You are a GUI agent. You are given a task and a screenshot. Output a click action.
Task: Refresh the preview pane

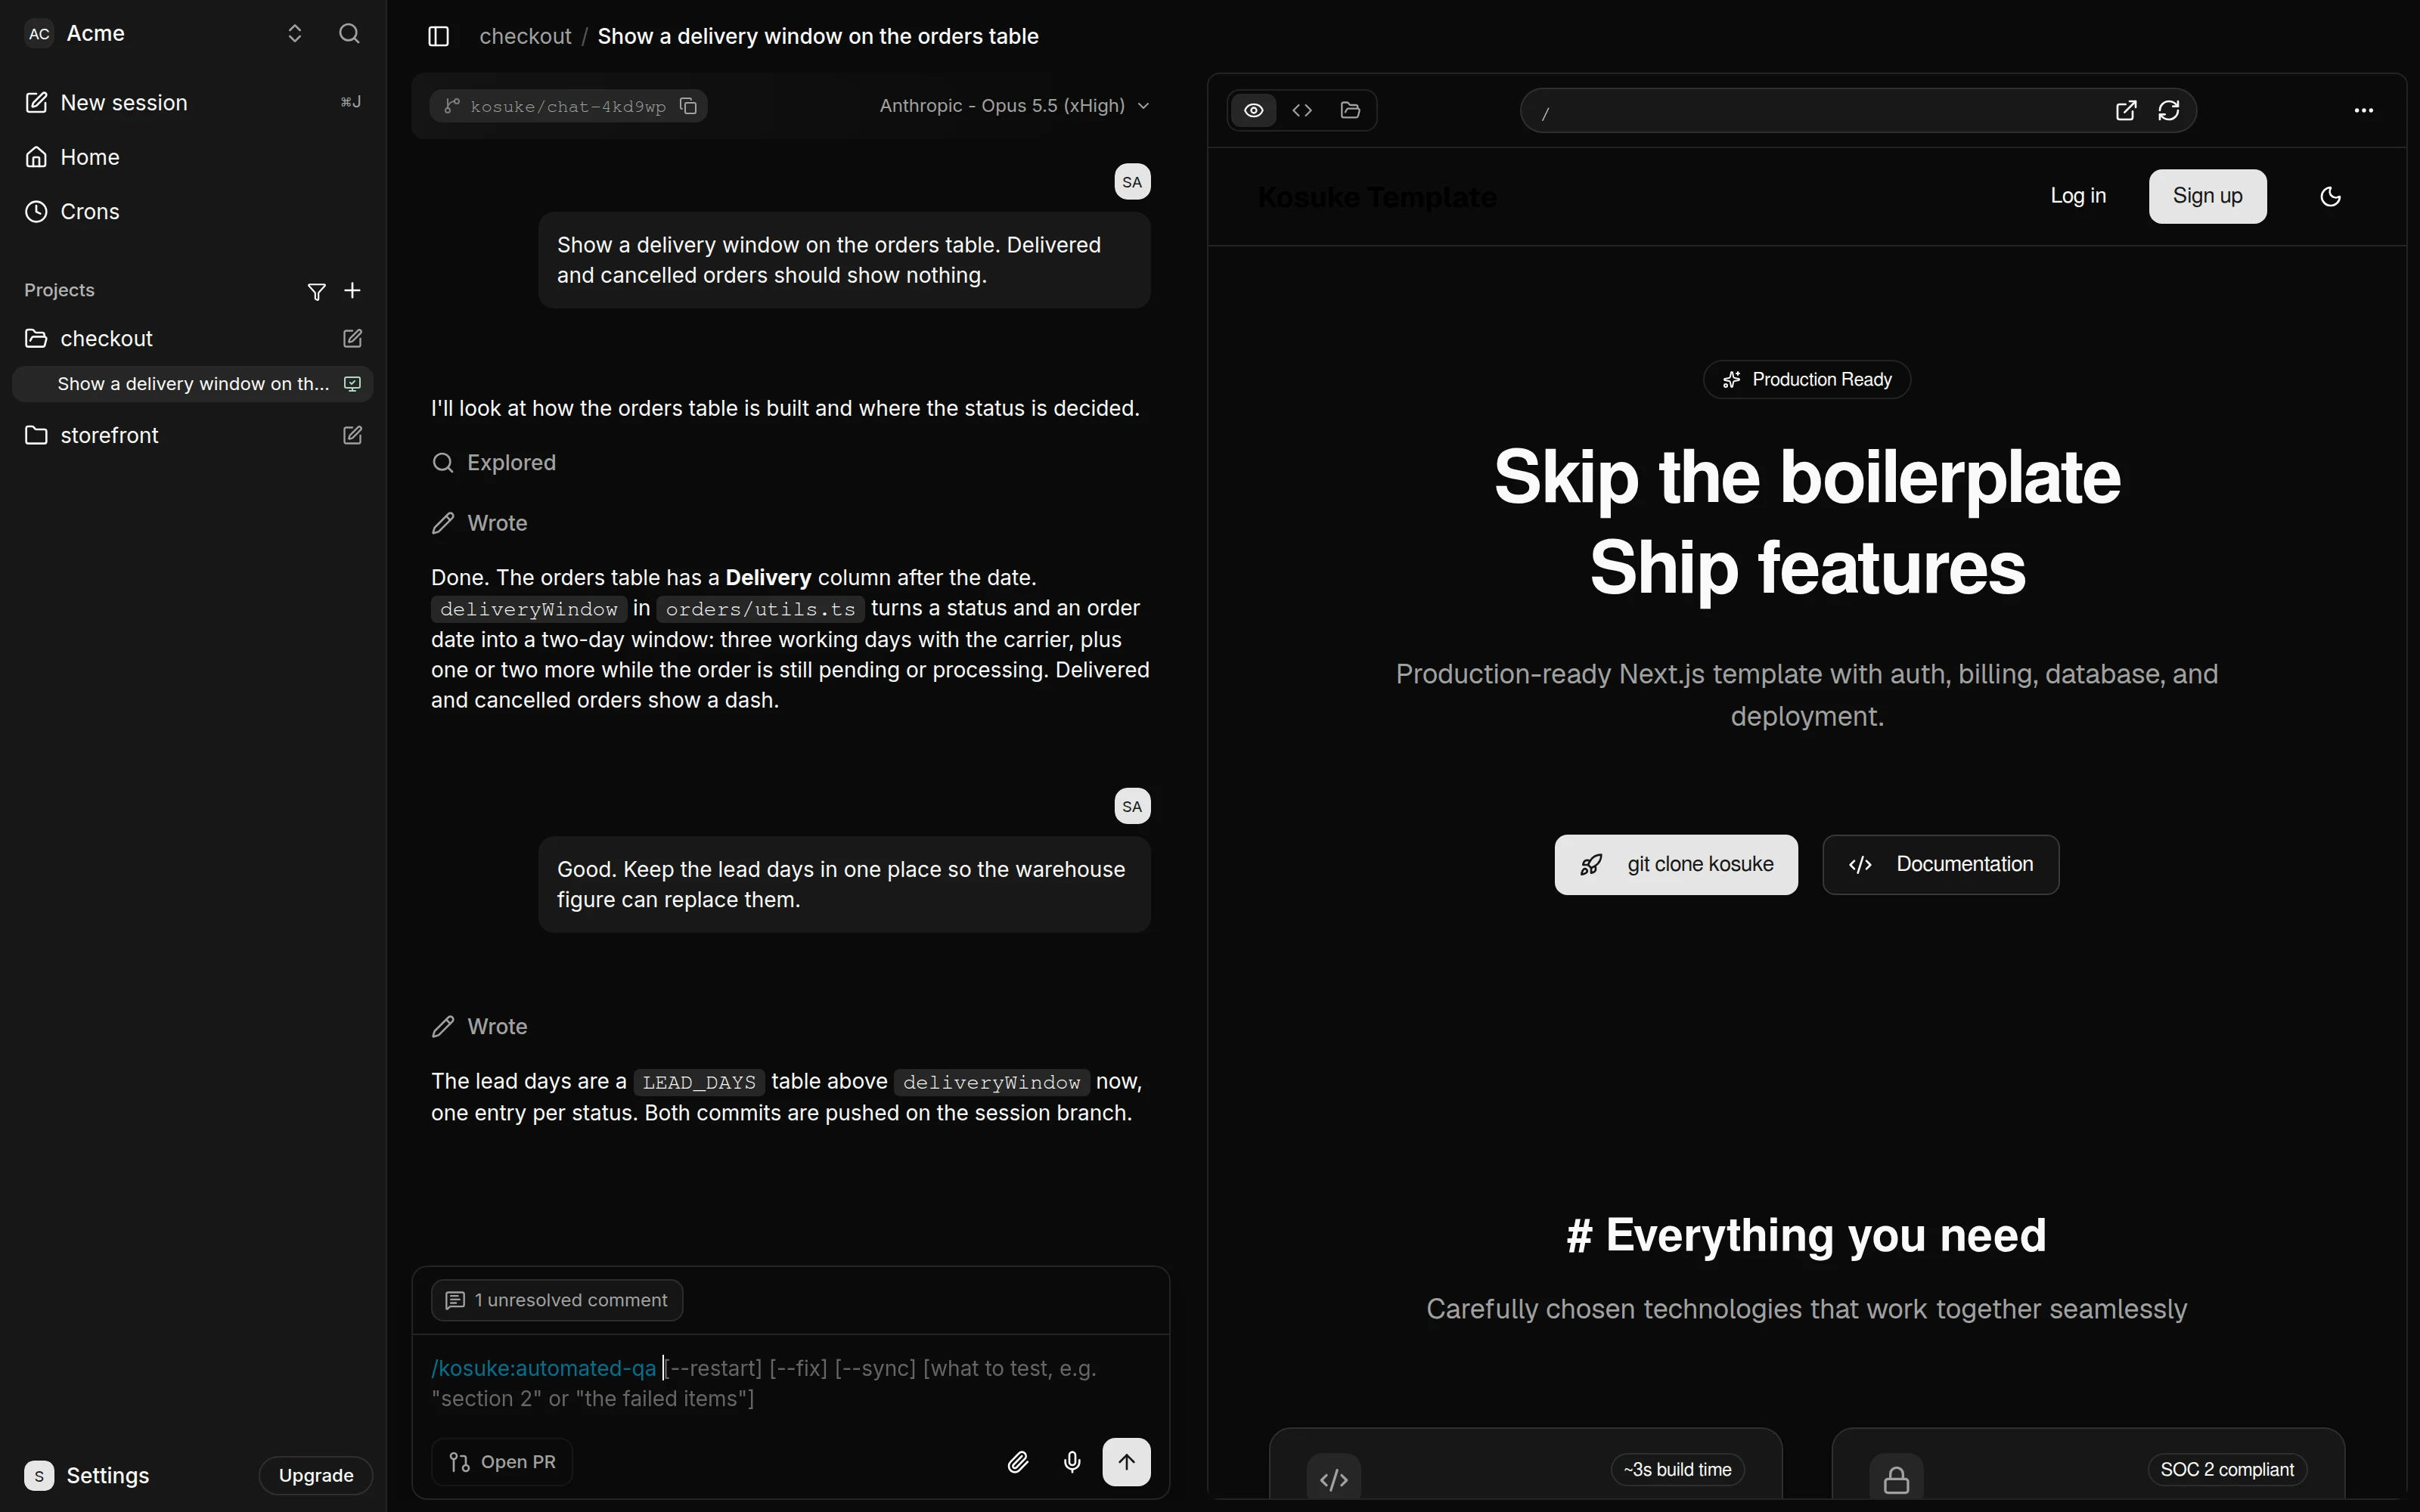[x=2168, y=111]
